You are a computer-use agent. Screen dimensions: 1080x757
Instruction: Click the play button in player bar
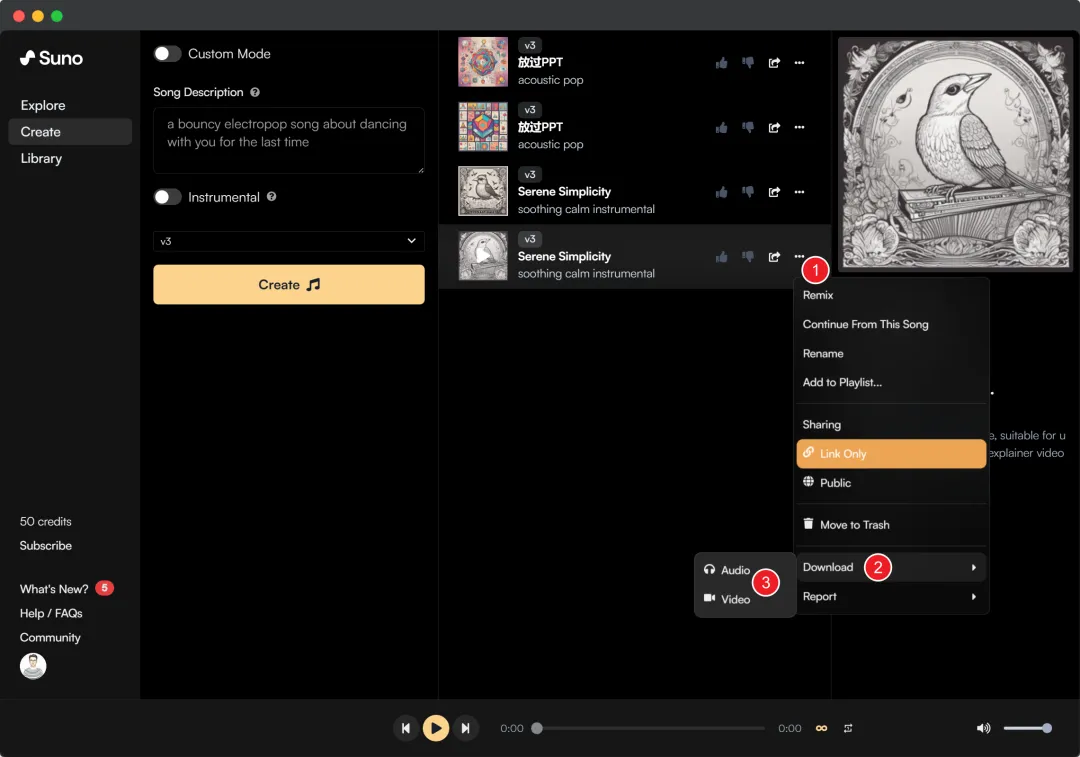435,728
